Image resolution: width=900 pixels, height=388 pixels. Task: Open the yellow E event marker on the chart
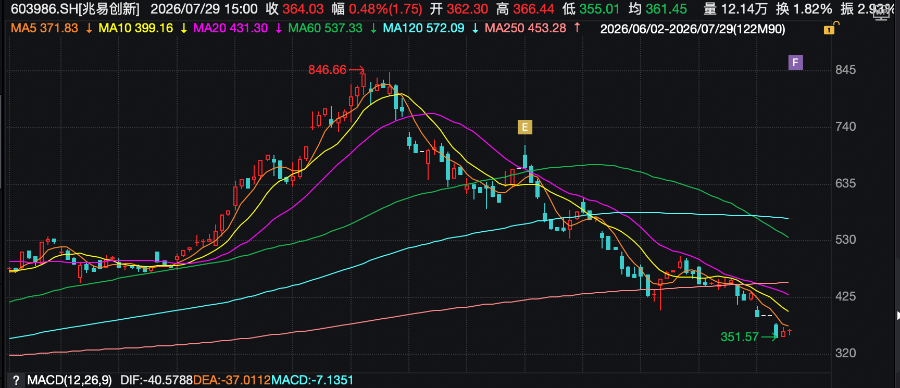(525, 127)
